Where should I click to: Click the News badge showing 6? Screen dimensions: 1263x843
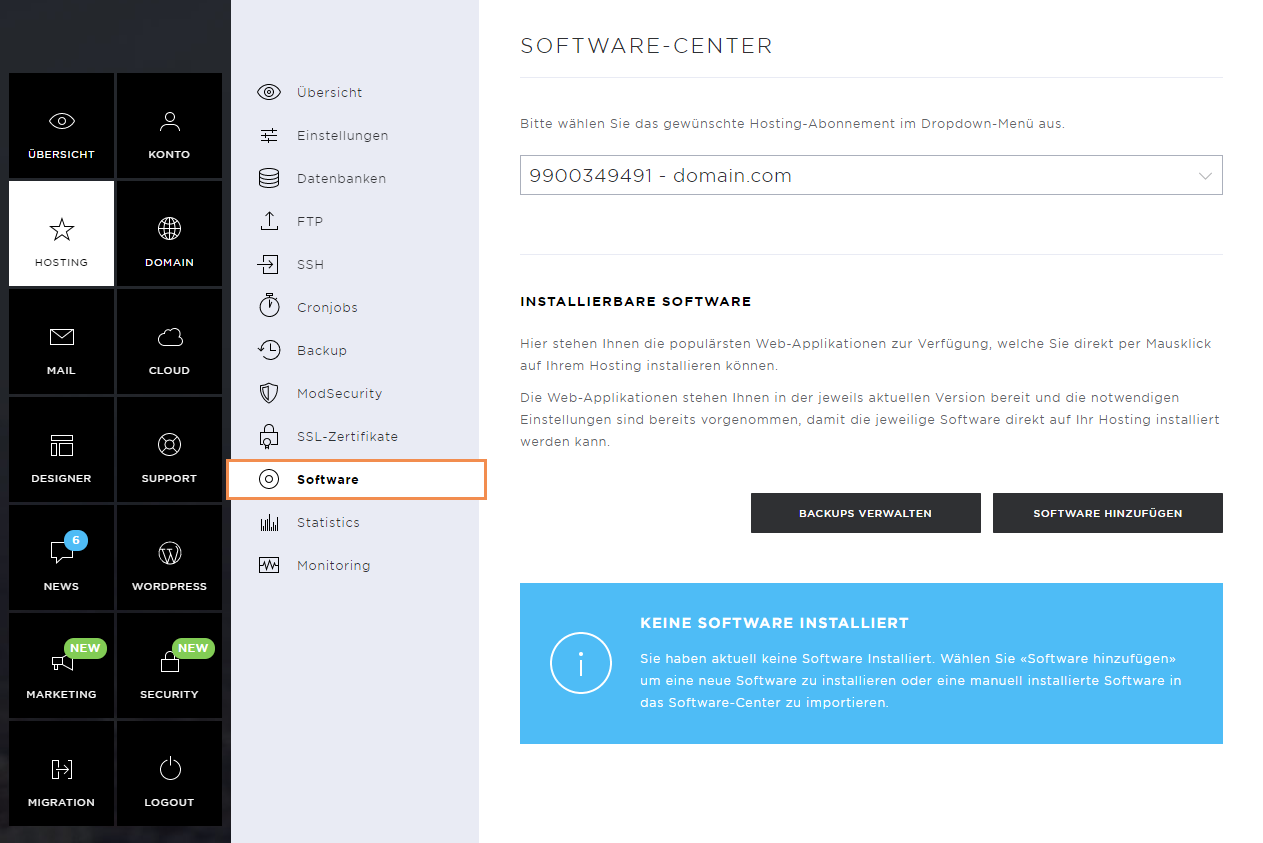point(76,540)
